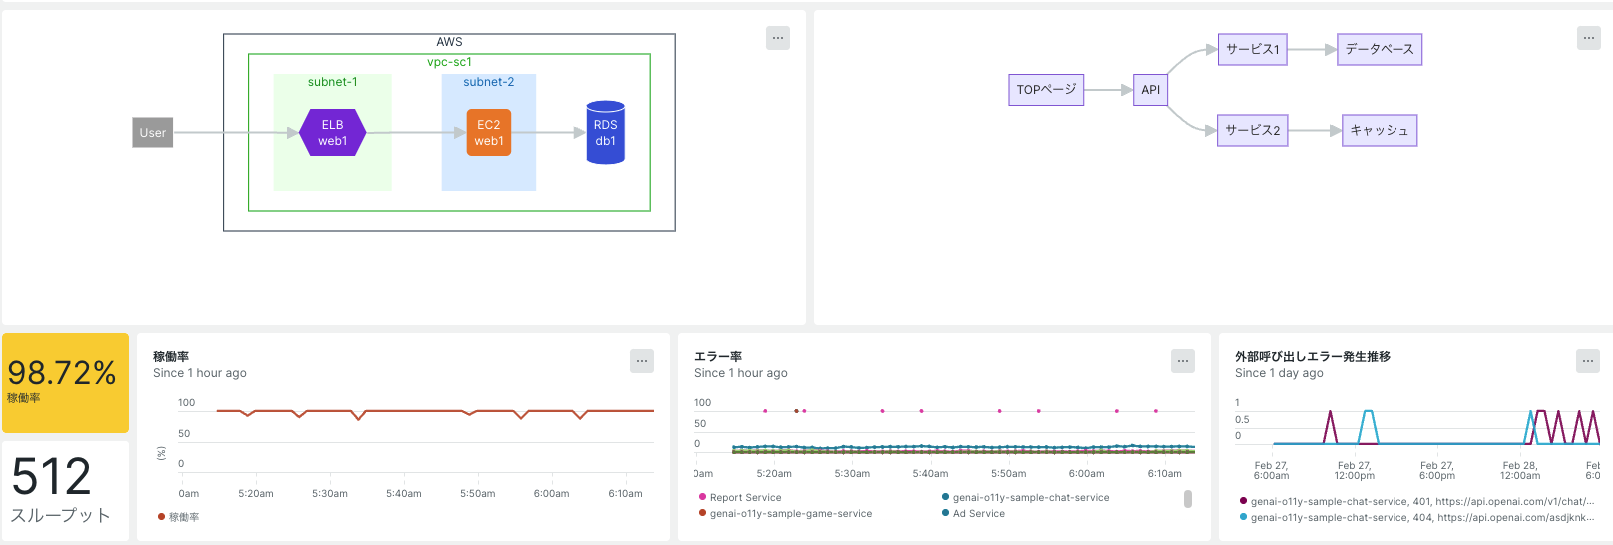
Task: Open the 稼働率 chart options menu
Action: [642, 361]
